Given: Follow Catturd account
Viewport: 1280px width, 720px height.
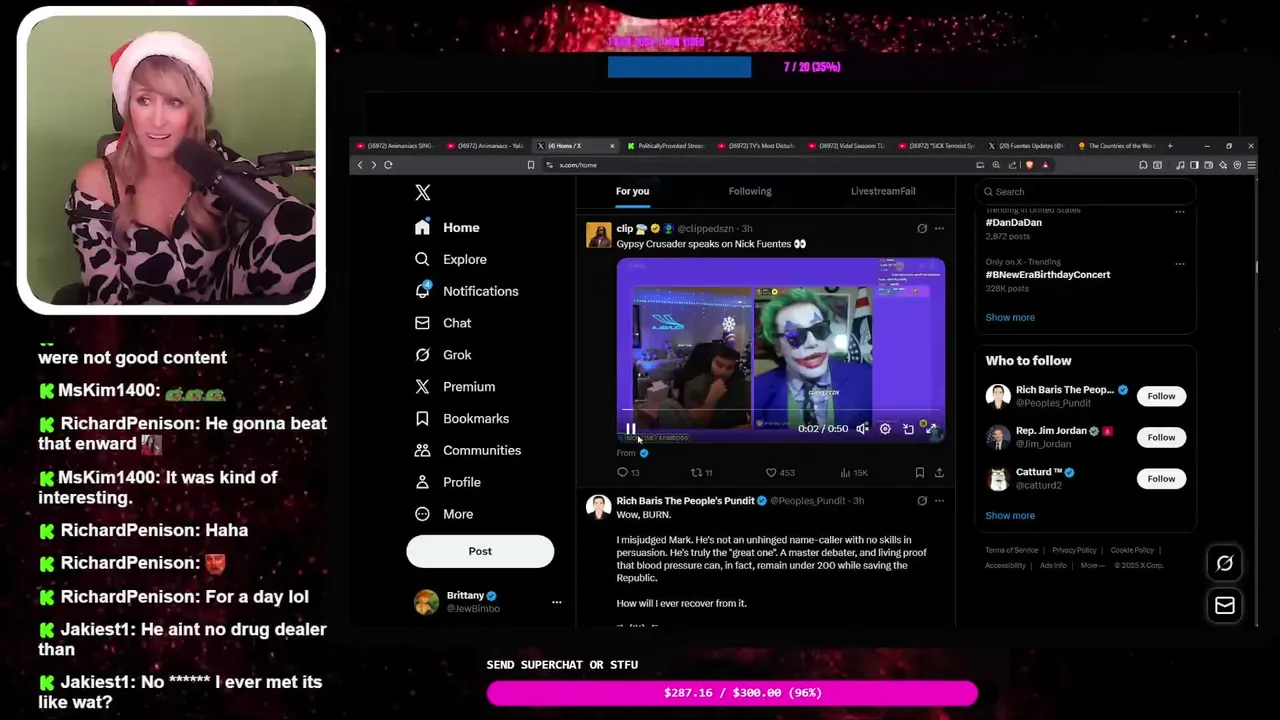Looking at the screenshot, I should (1161, 478).
